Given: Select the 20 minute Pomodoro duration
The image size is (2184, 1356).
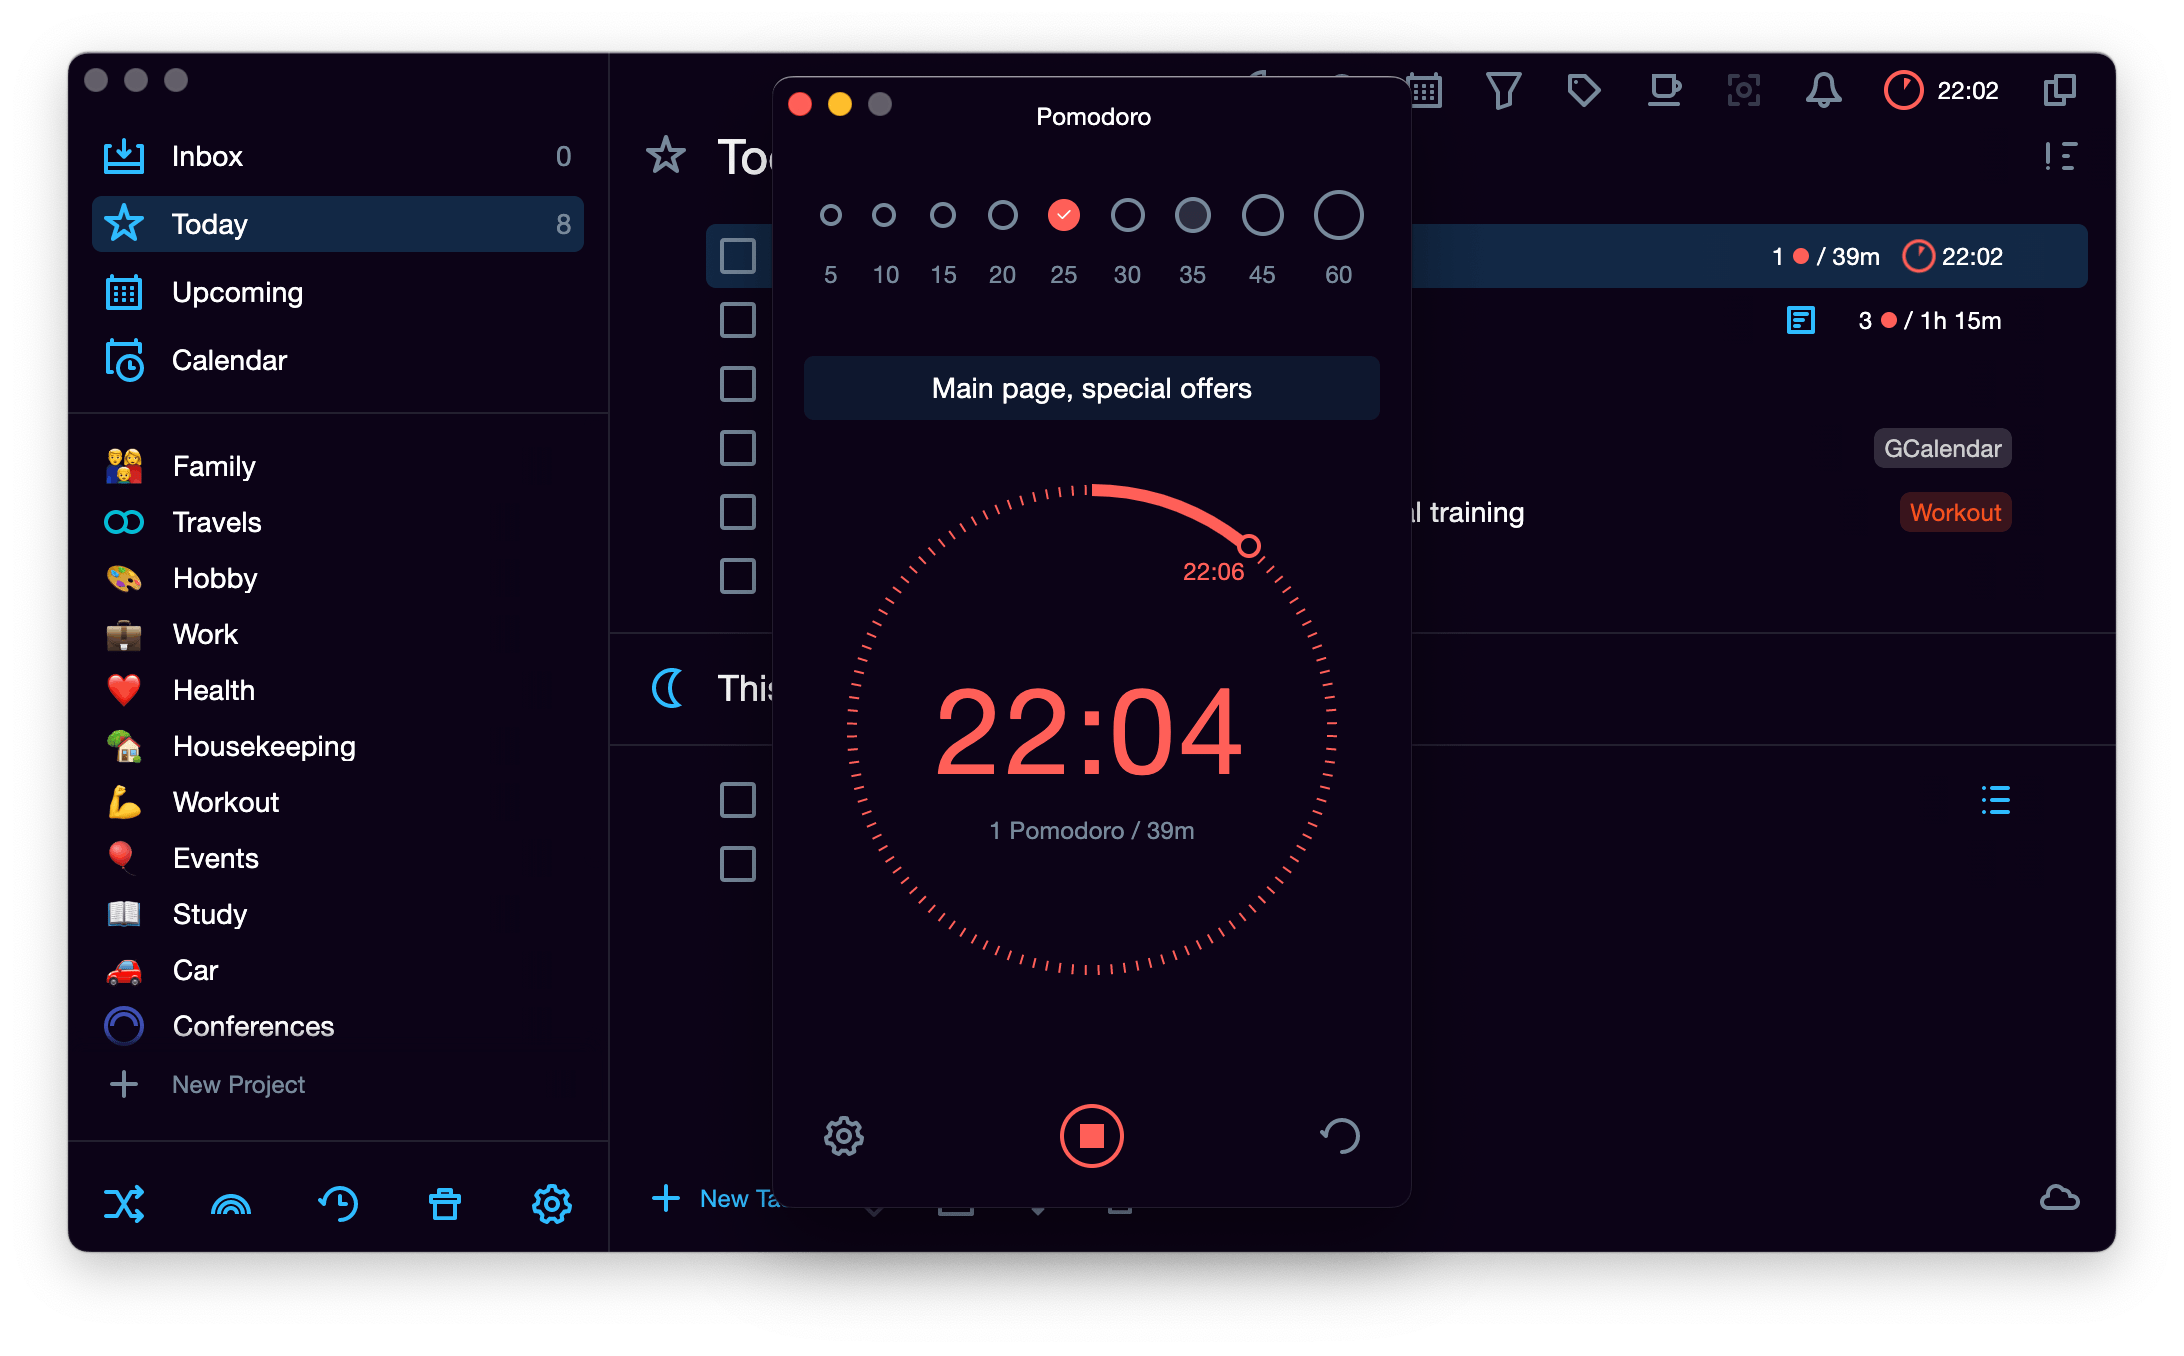Looking at the screenshot, I should (x=1003, y=215).
